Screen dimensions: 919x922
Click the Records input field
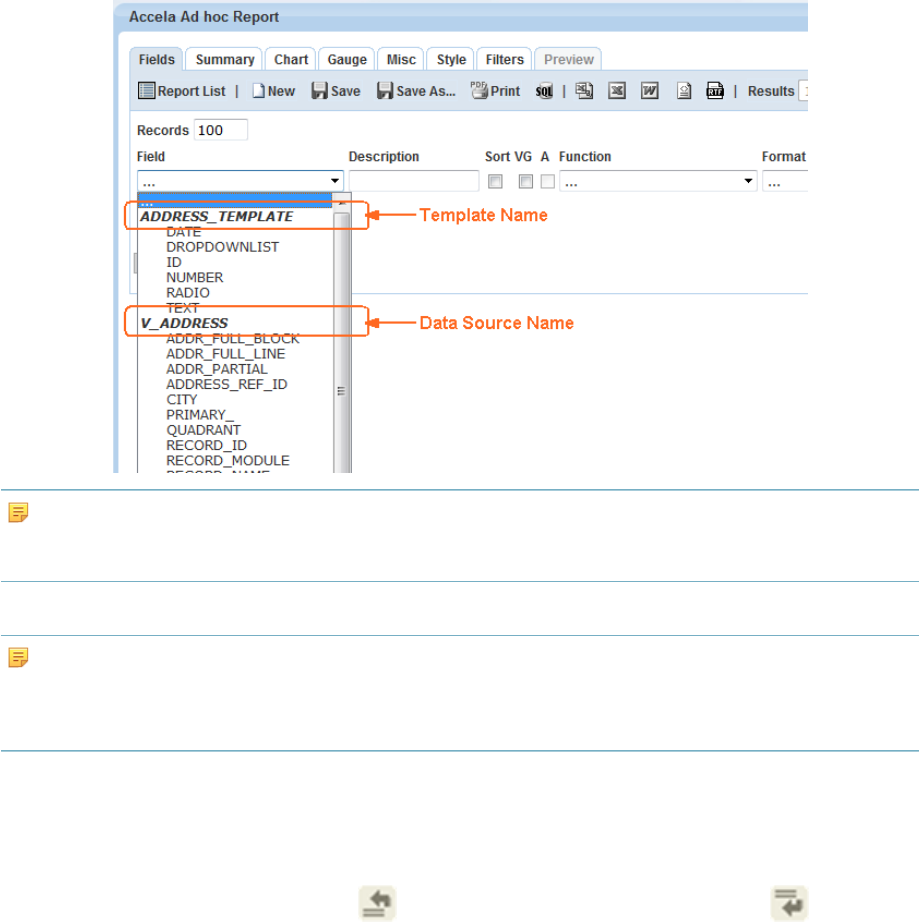point(221,130)
